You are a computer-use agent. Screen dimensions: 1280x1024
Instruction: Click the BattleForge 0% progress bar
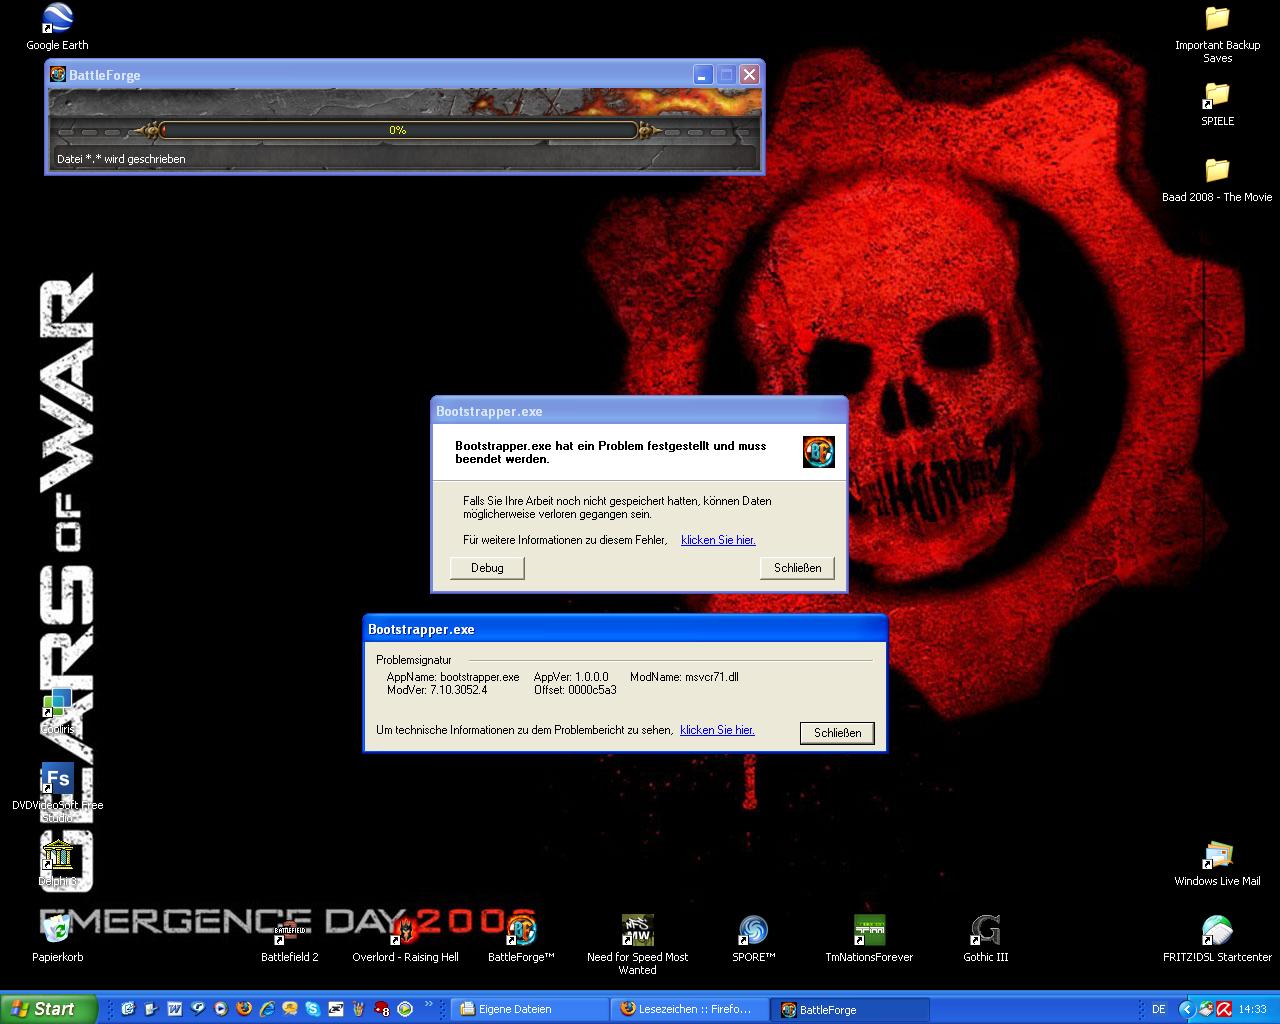(398, 130)
